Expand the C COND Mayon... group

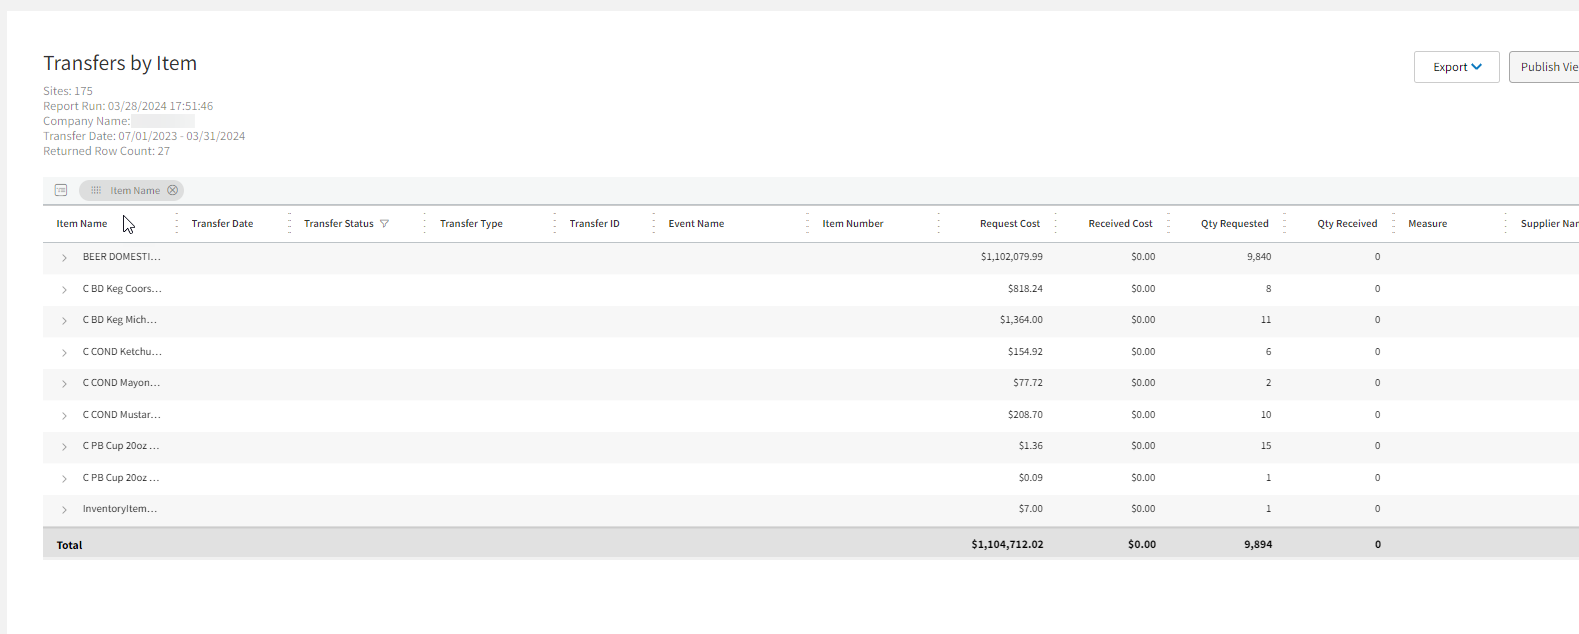click(x=64, y=384)
